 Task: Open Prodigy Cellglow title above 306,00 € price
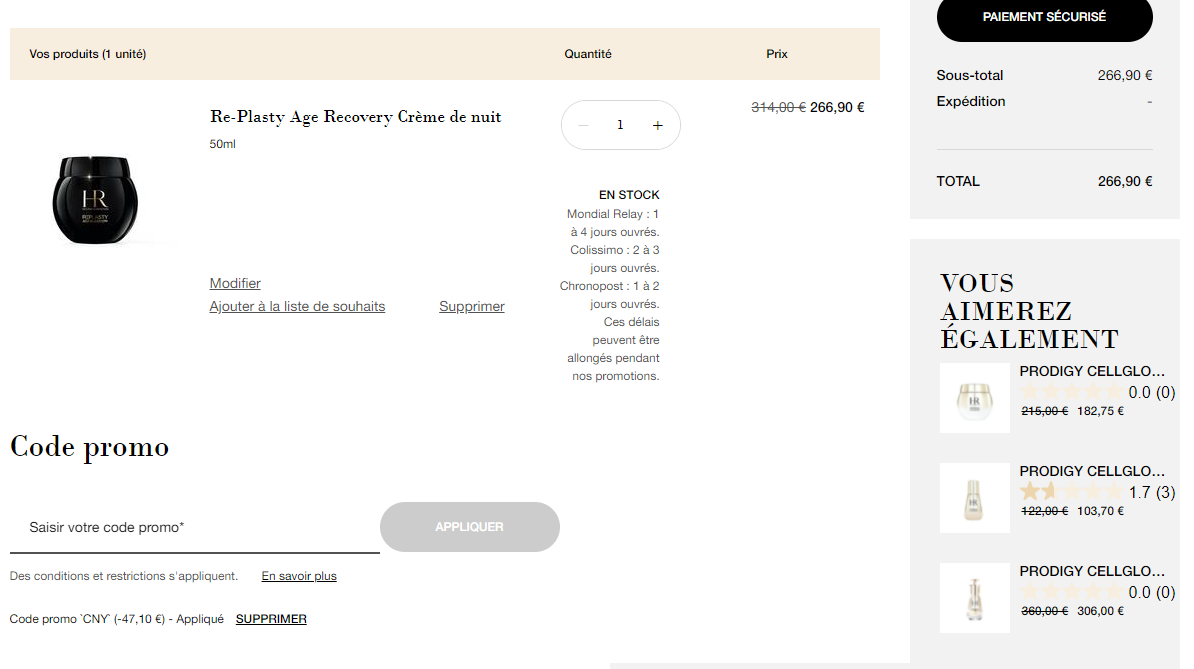coord(1093,571)
